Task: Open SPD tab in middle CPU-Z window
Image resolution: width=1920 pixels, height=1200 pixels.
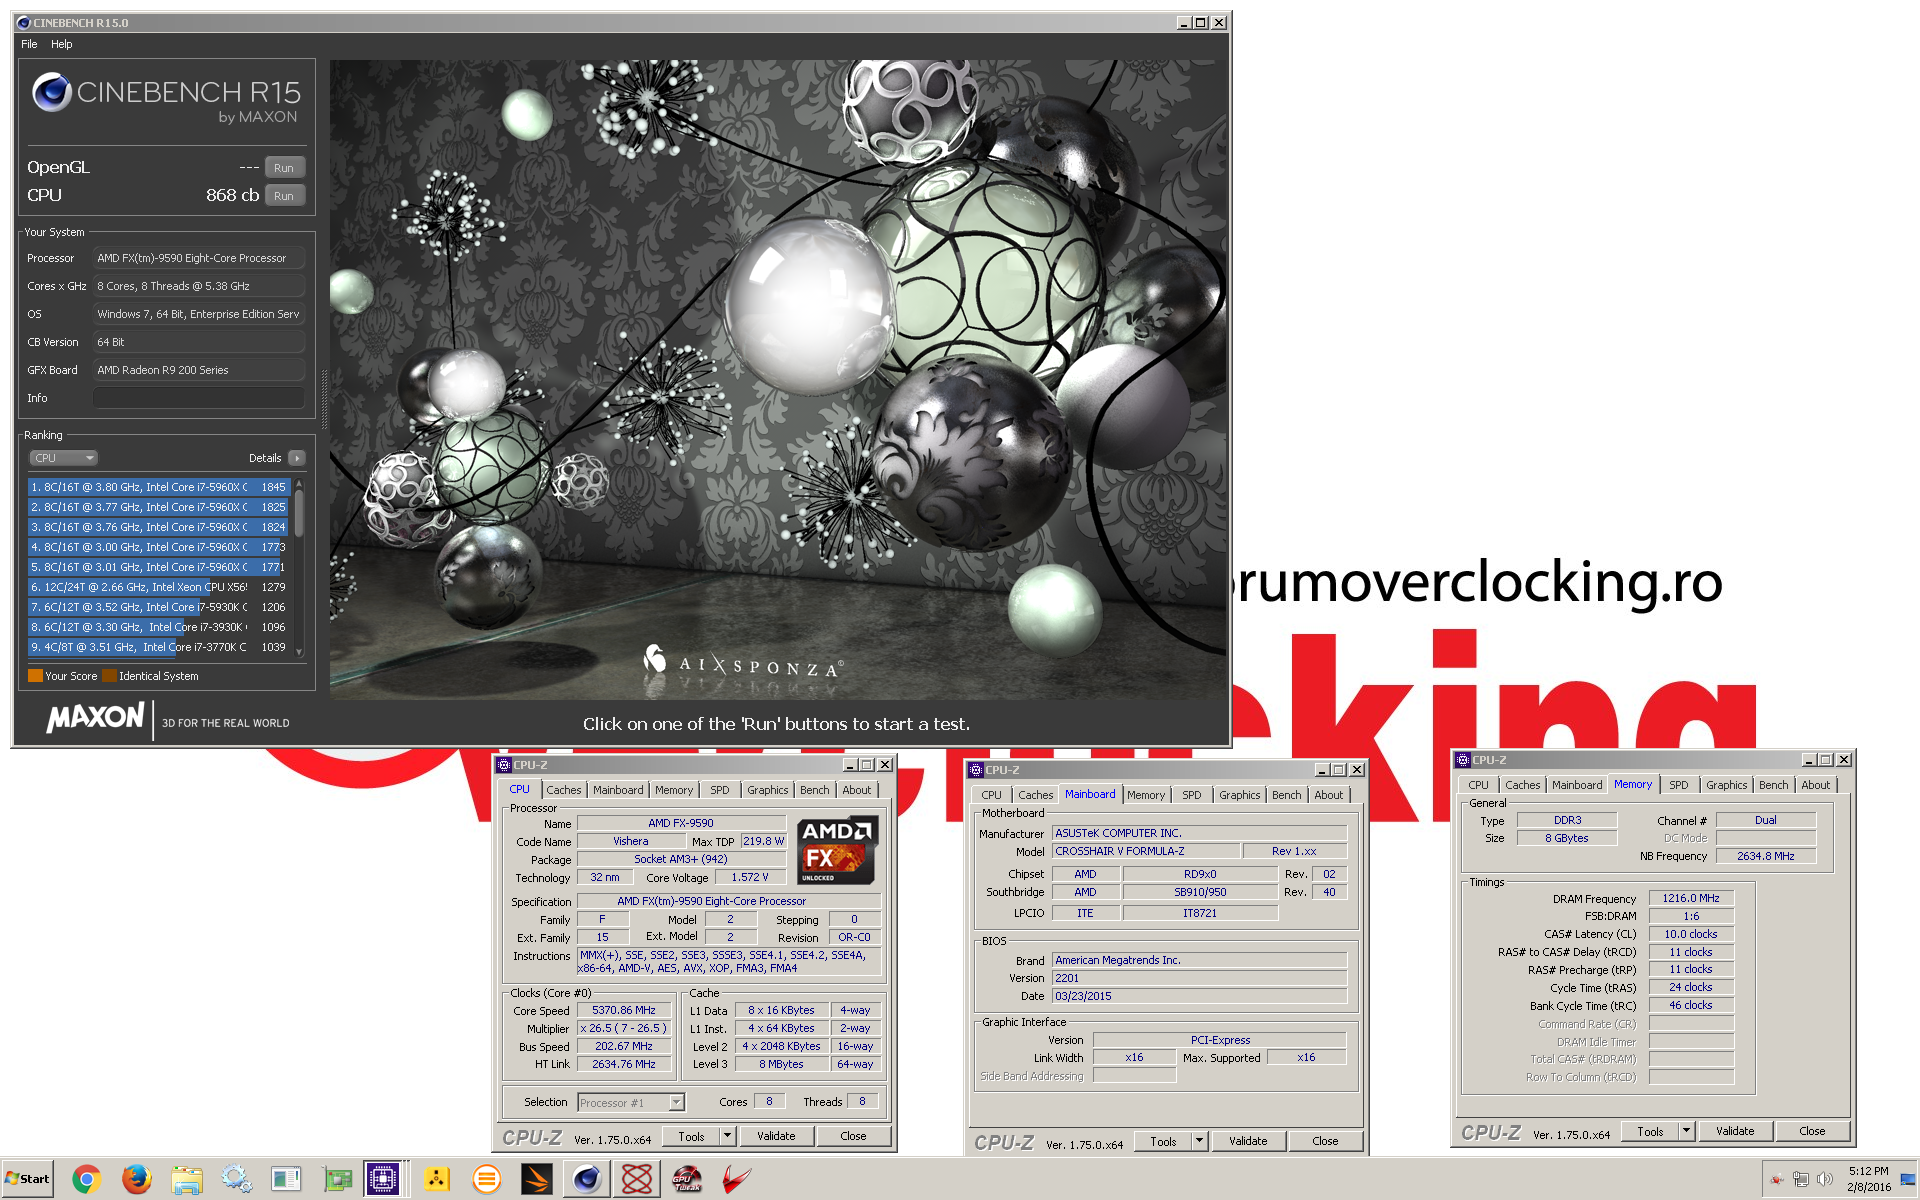Action: tap(1192, 795)
